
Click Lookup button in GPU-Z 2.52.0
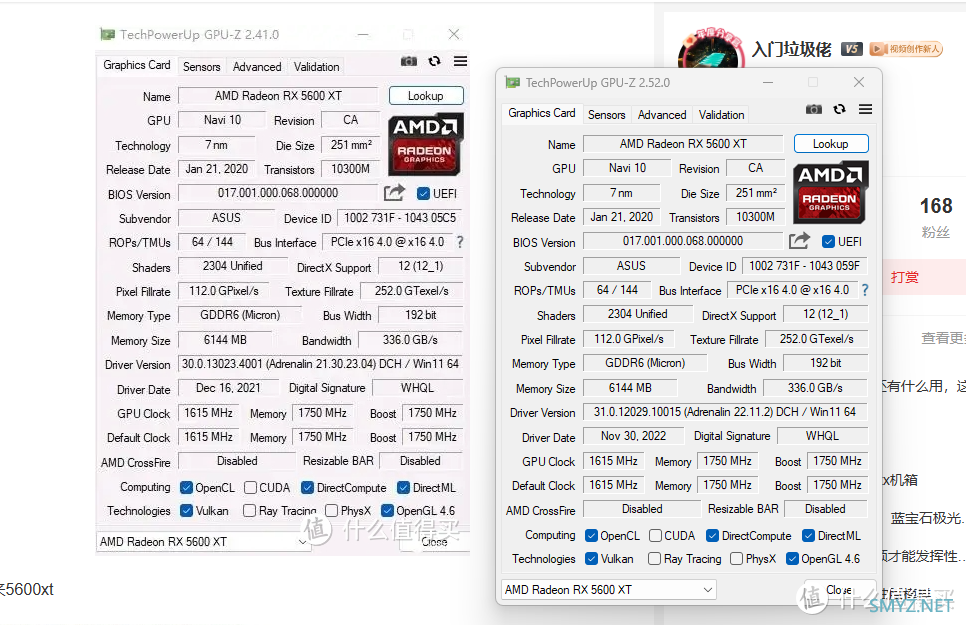click(830, 144)
